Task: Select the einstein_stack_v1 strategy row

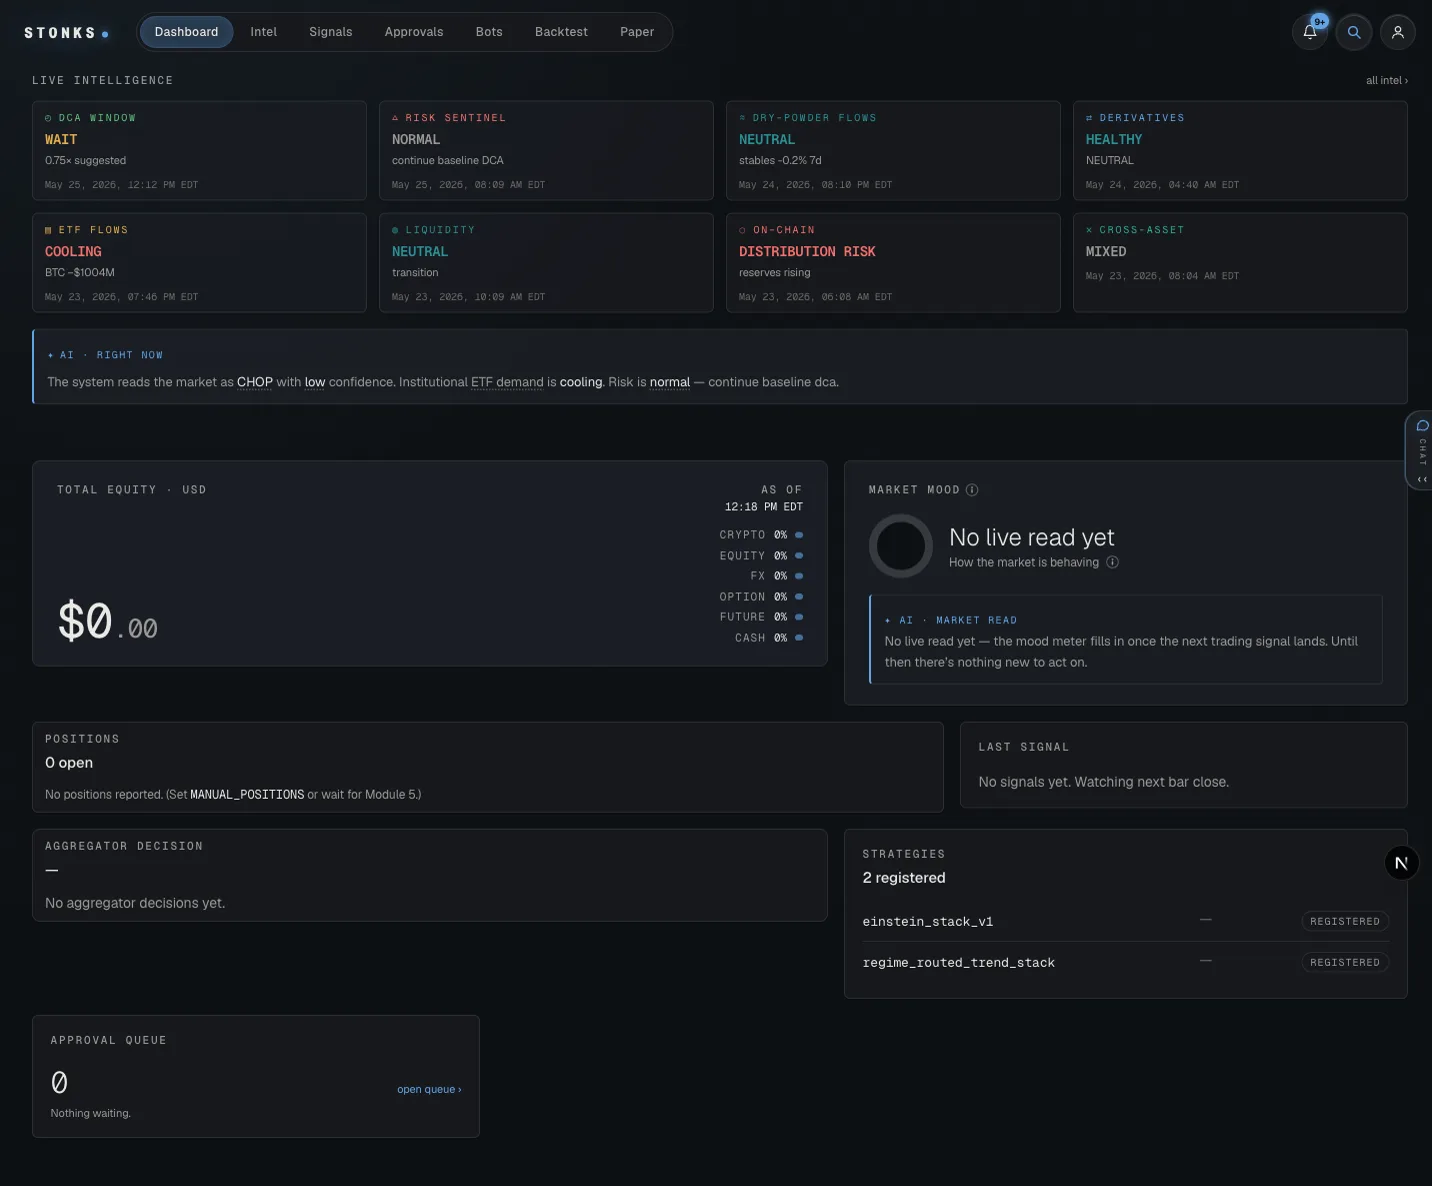Action: (1126, 921)
